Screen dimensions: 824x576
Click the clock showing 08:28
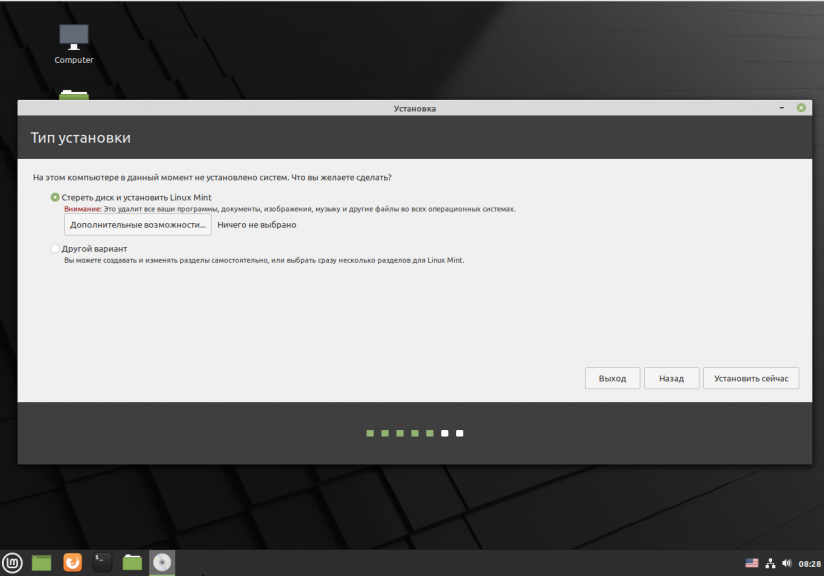(809, 564)
